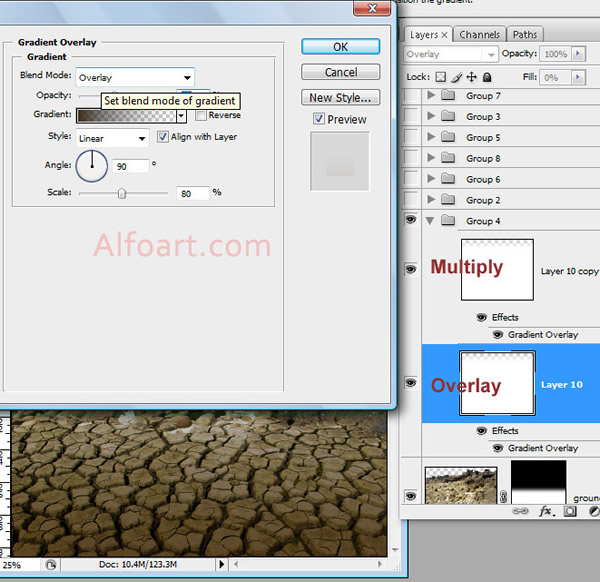Image resolution: width=600 pixels, height=582 pixels.
Task: Click the Scale slider handle
Action: 122,193
